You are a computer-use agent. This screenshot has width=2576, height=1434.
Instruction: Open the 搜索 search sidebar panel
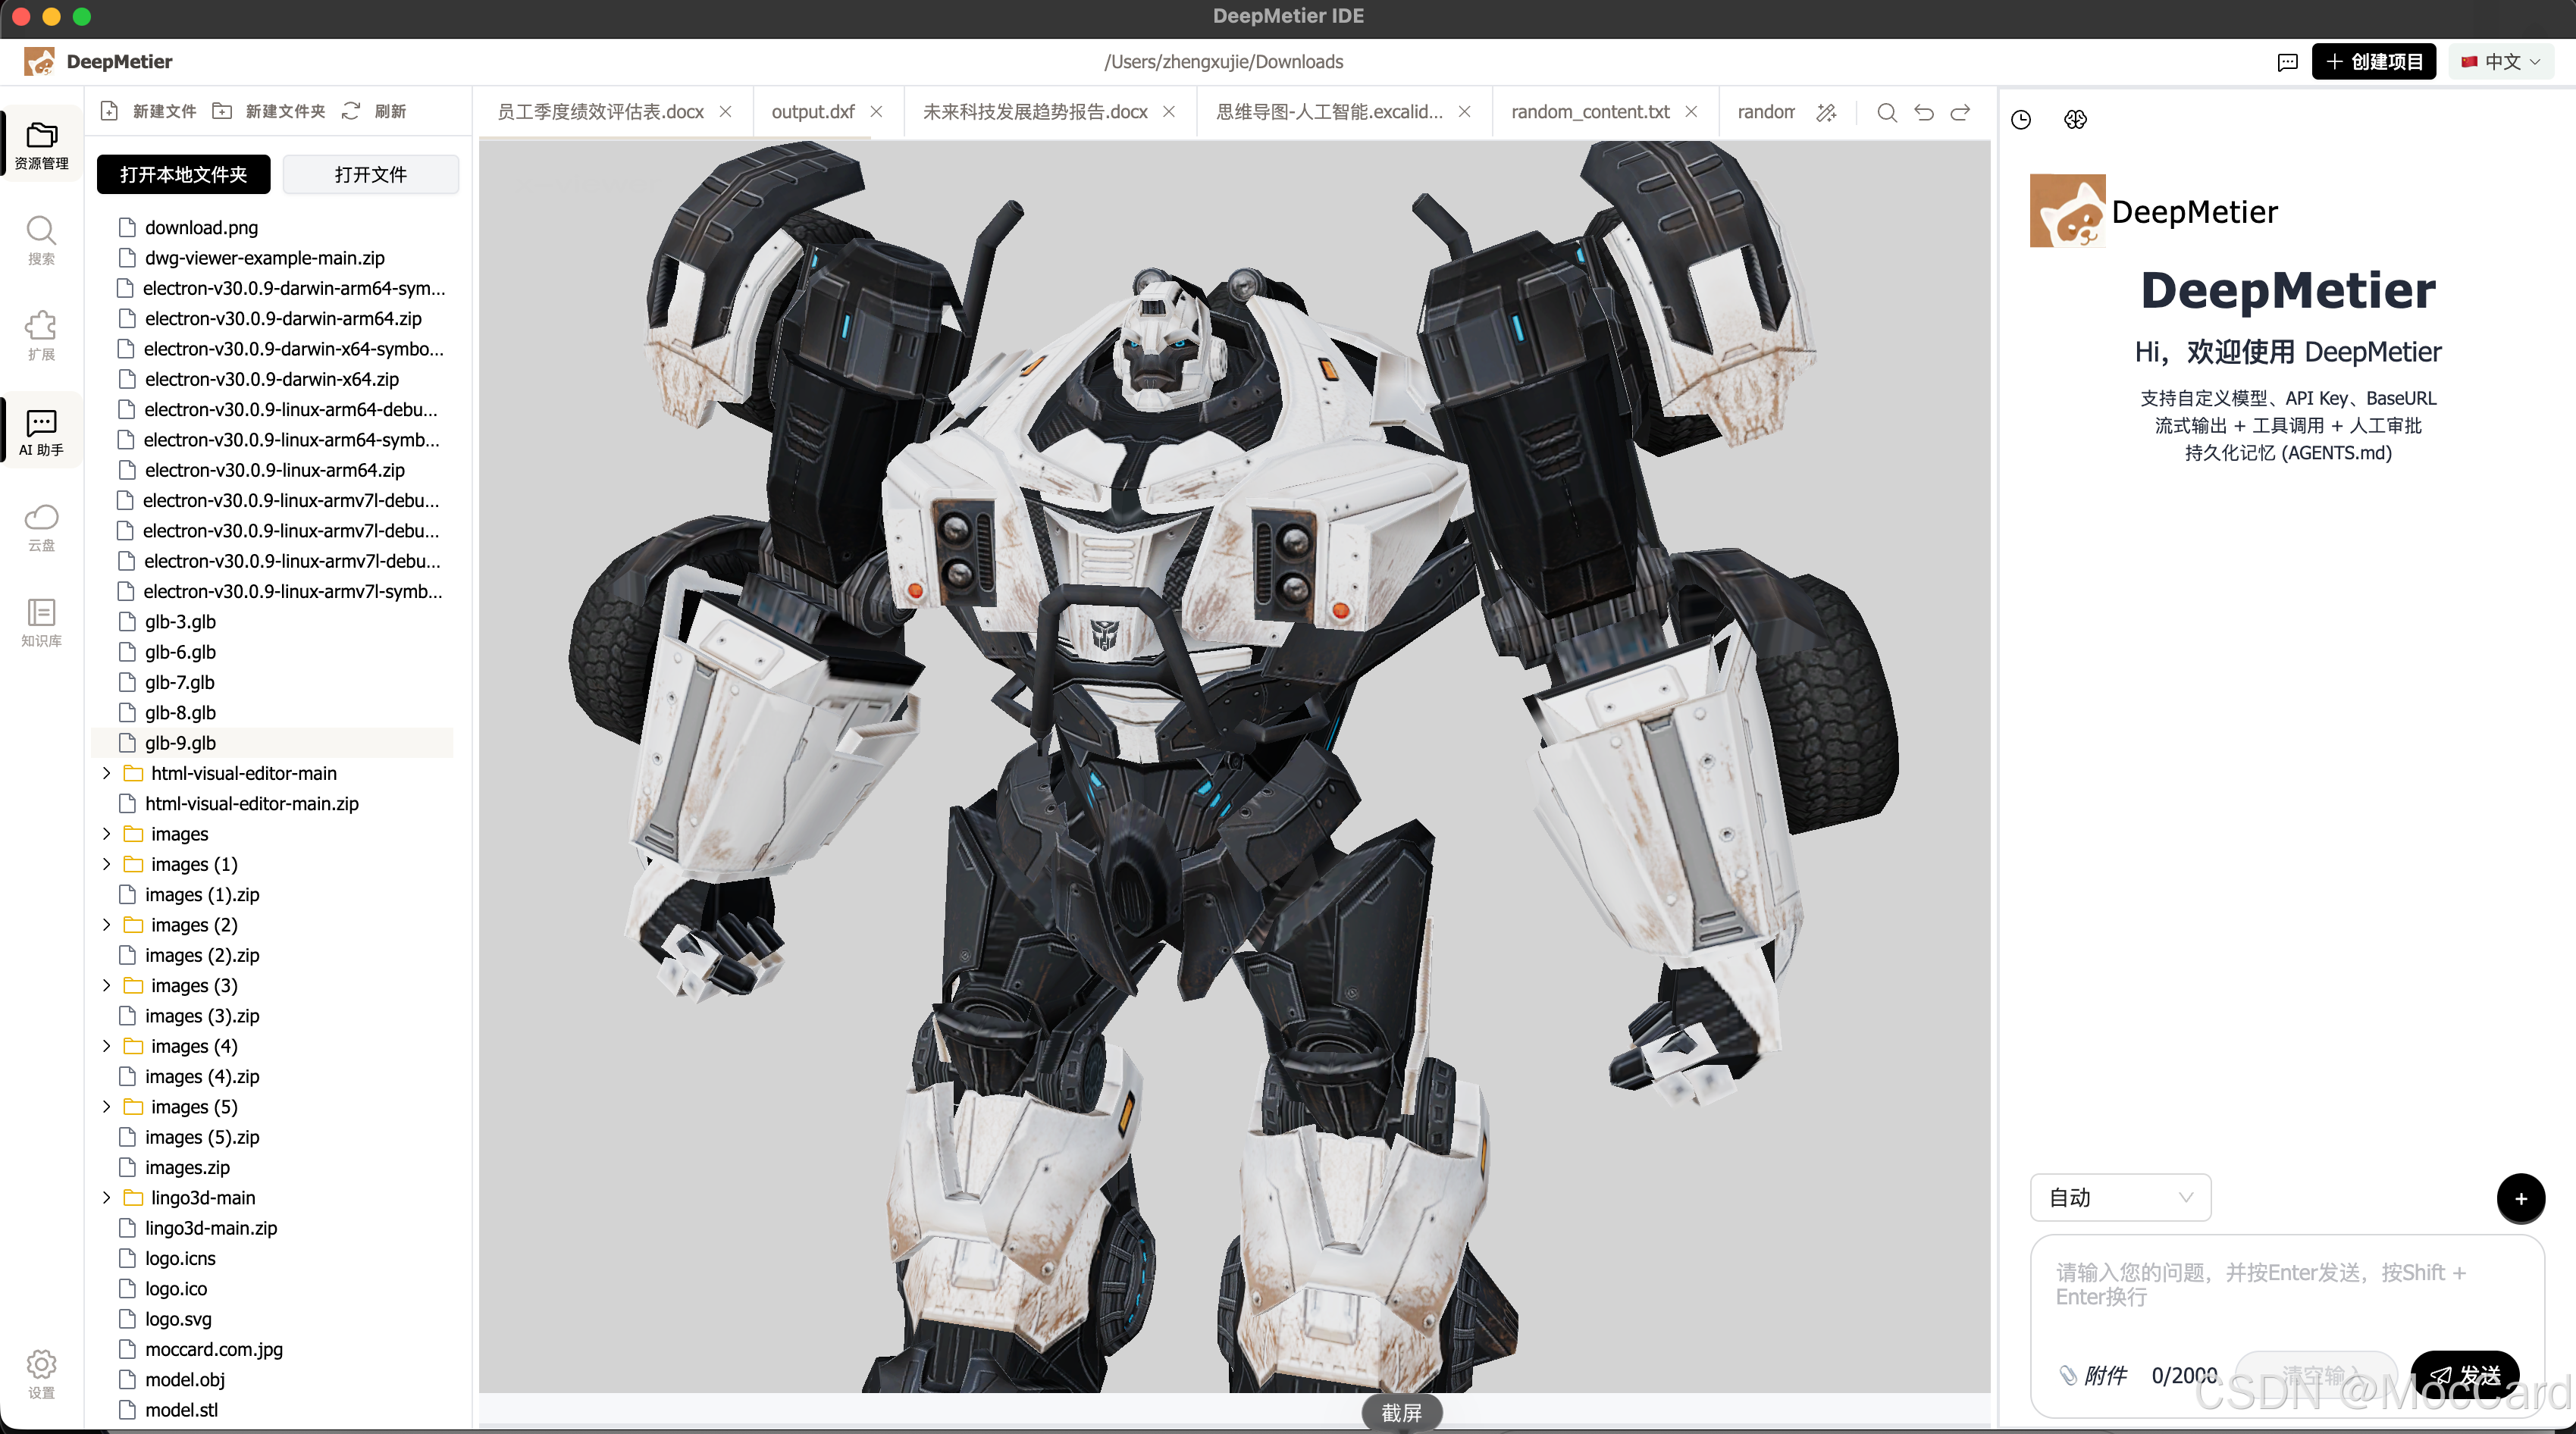click(x=41, y=240)
